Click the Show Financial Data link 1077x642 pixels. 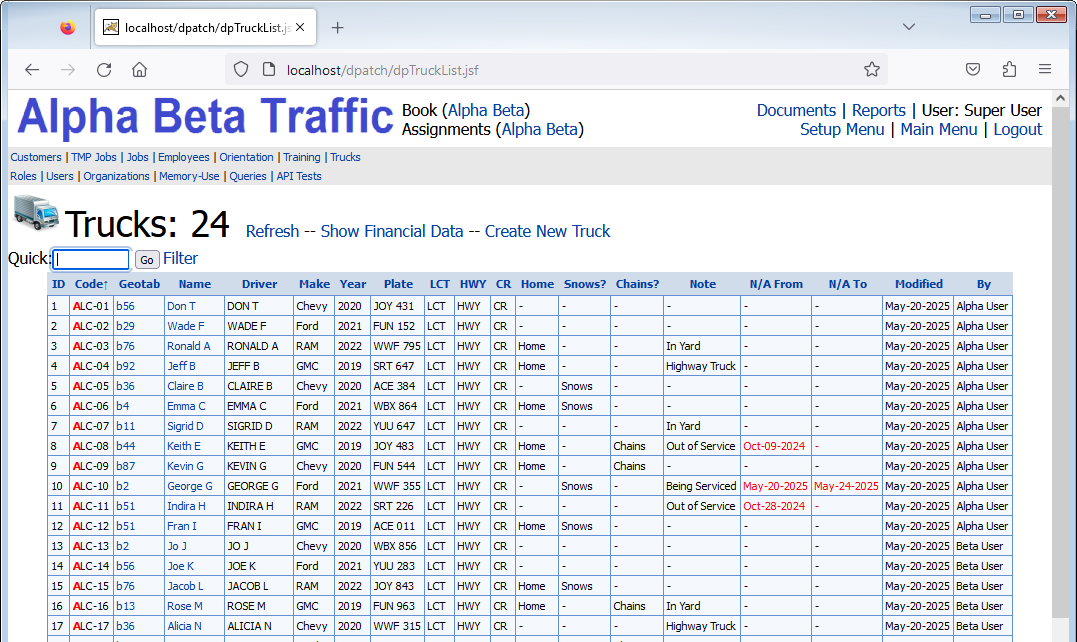point(391,231)
